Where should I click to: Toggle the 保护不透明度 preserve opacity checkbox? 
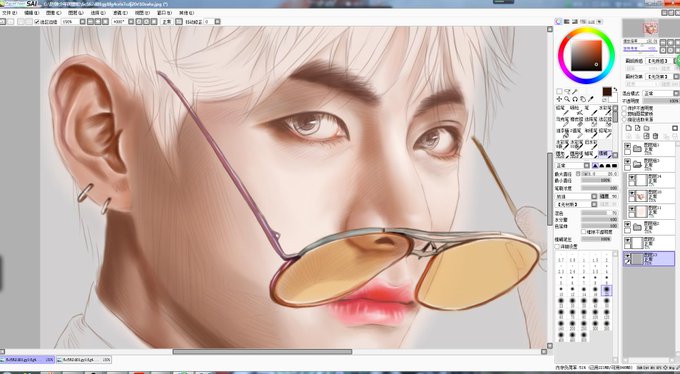click(x=624, y=108)
